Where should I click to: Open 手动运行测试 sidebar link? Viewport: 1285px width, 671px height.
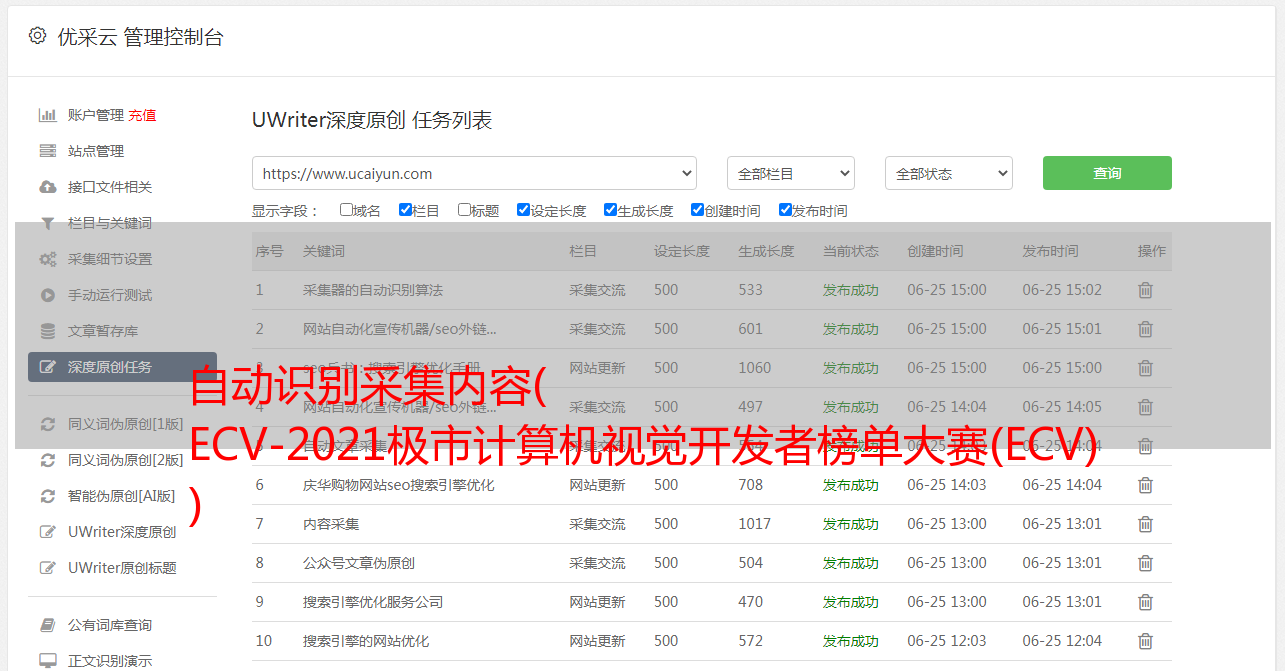point(110,295)
